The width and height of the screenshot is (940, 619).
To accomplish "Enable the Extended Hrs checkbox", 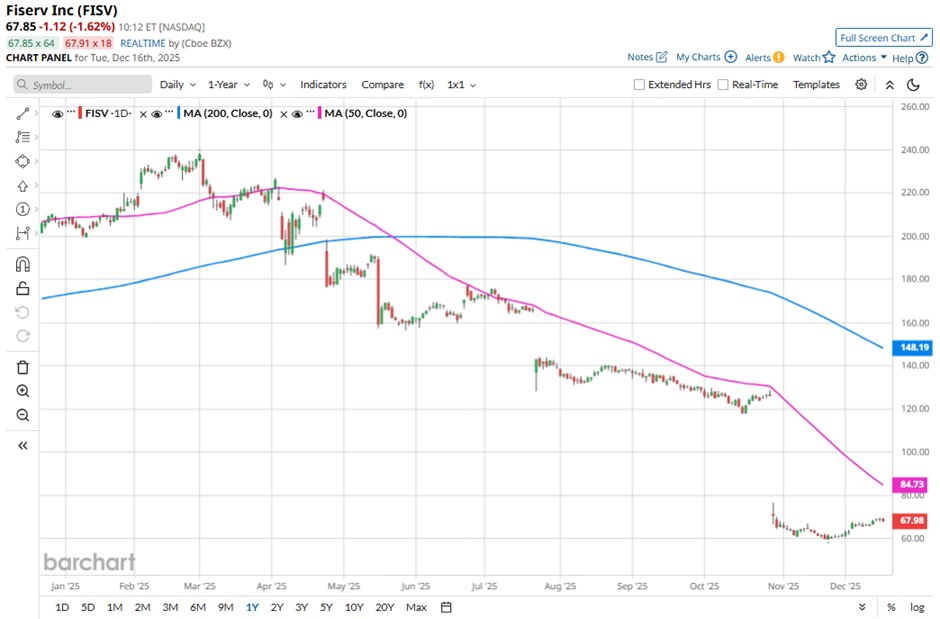I will (639, 84).
